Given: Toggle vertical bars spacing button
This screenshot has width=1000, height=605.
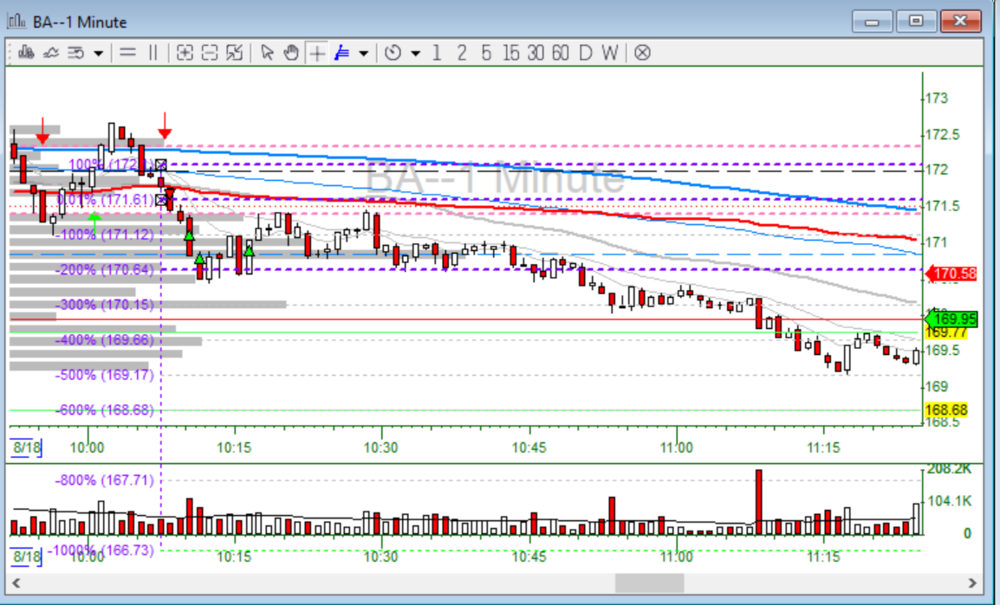Looking at the screenshot, I should pos(153,53).
